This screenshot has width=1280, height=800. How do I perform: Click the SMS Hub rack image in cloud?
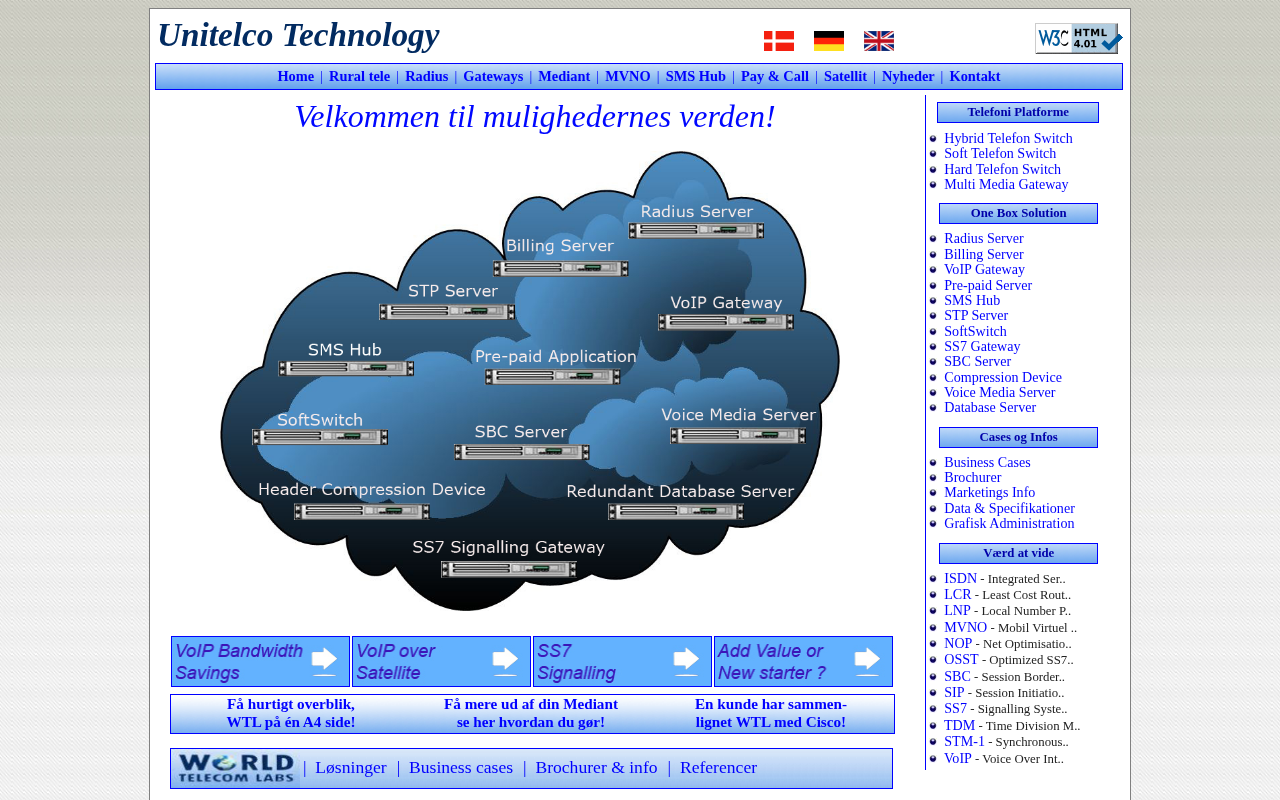click(346, 368)
